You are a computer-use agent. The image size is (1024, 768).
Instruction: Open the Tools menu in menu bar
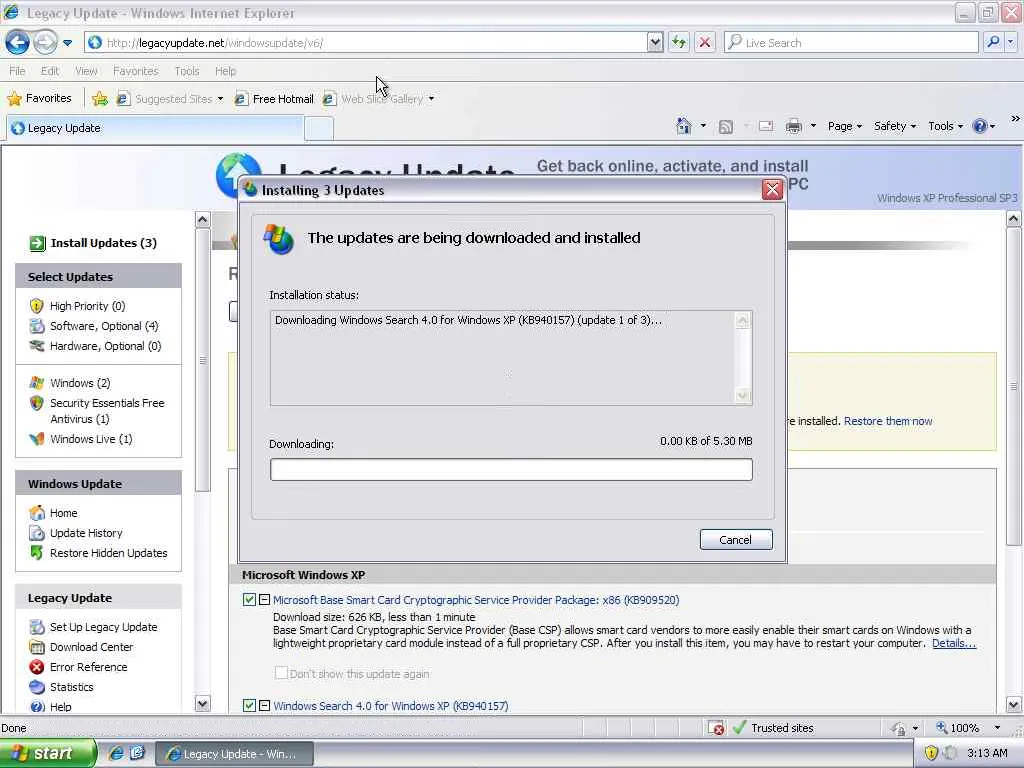pos(187,71)
